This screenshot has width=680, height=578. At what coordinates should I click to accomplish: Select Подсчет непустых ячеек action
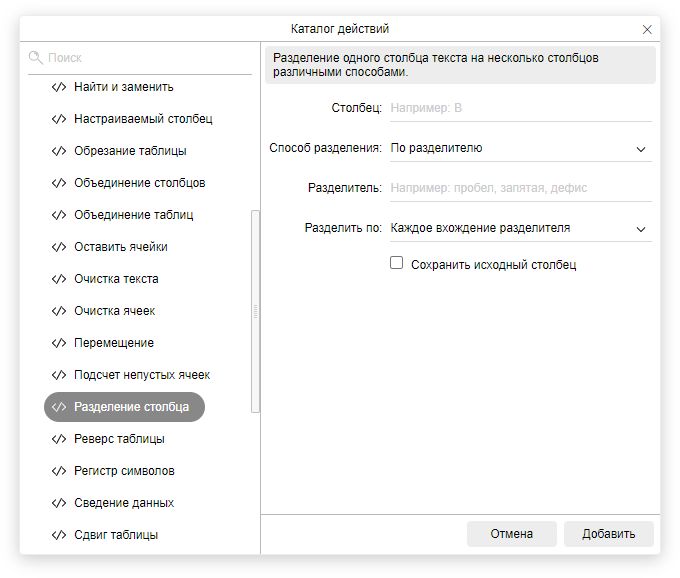(141, 375)
